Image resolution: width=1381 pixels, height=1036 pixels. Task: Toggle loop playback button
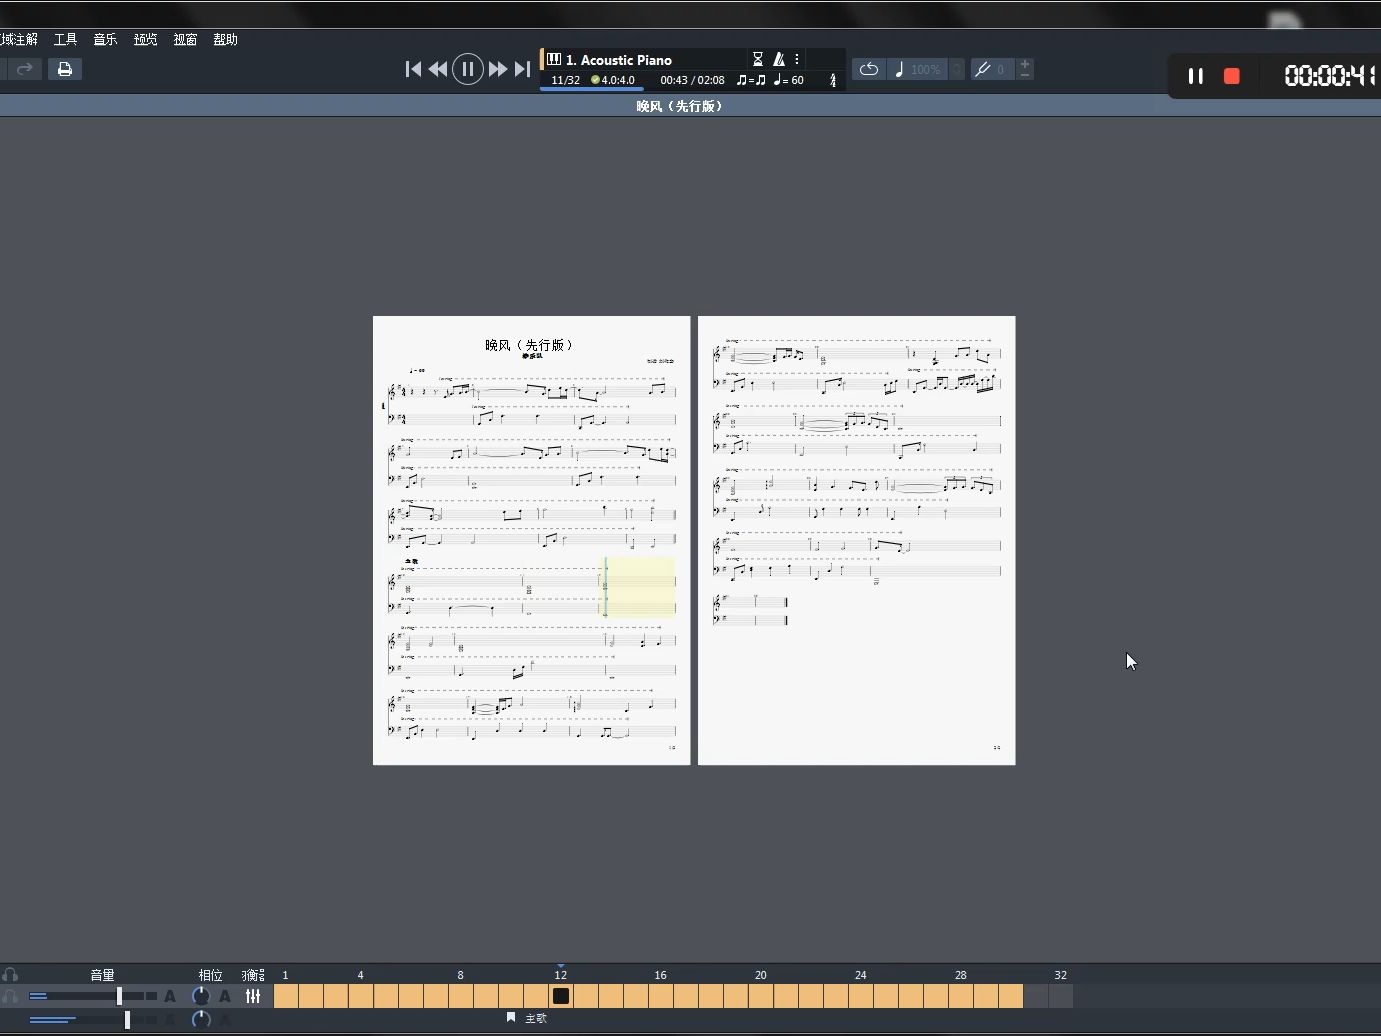click(869, 69)
